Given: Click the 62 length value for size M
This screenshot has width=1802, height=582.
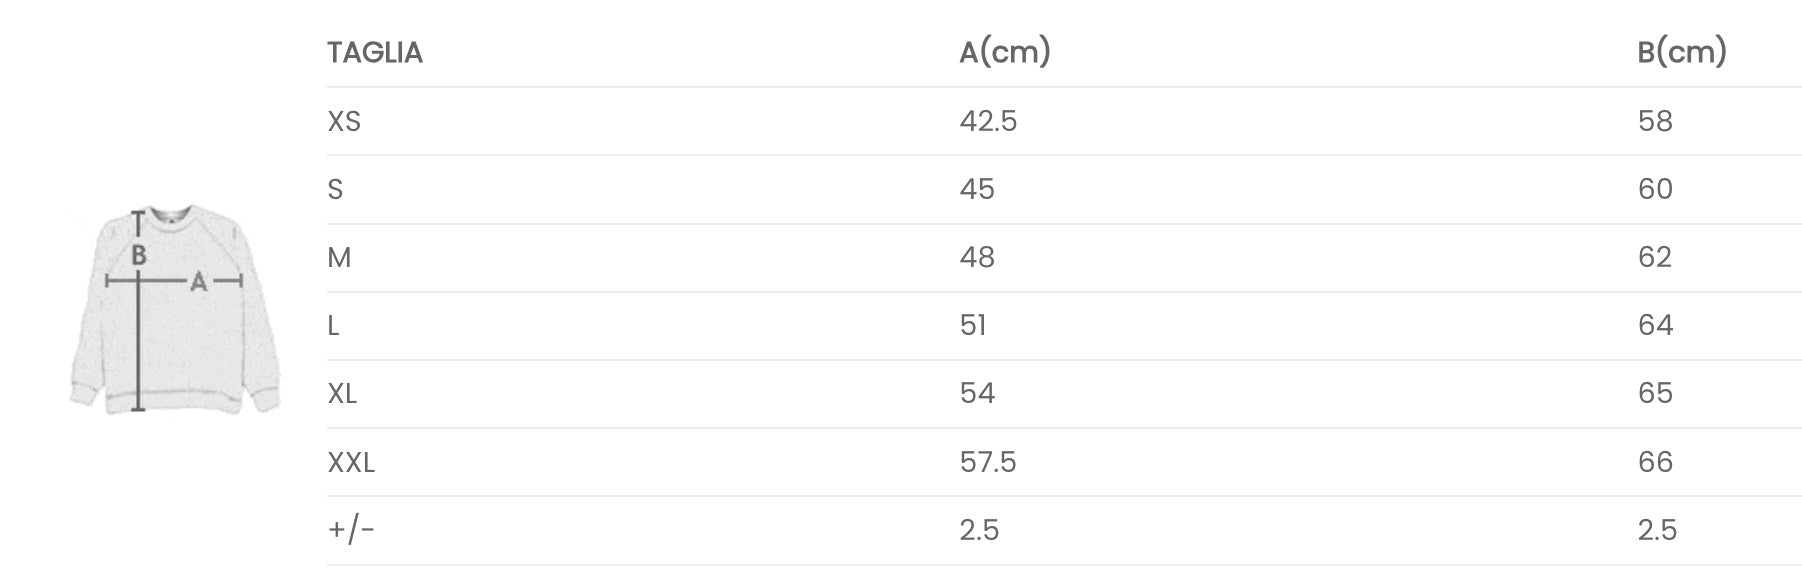Looking at the screenshot, I should pyautogui.click(x=1655, y=257).
